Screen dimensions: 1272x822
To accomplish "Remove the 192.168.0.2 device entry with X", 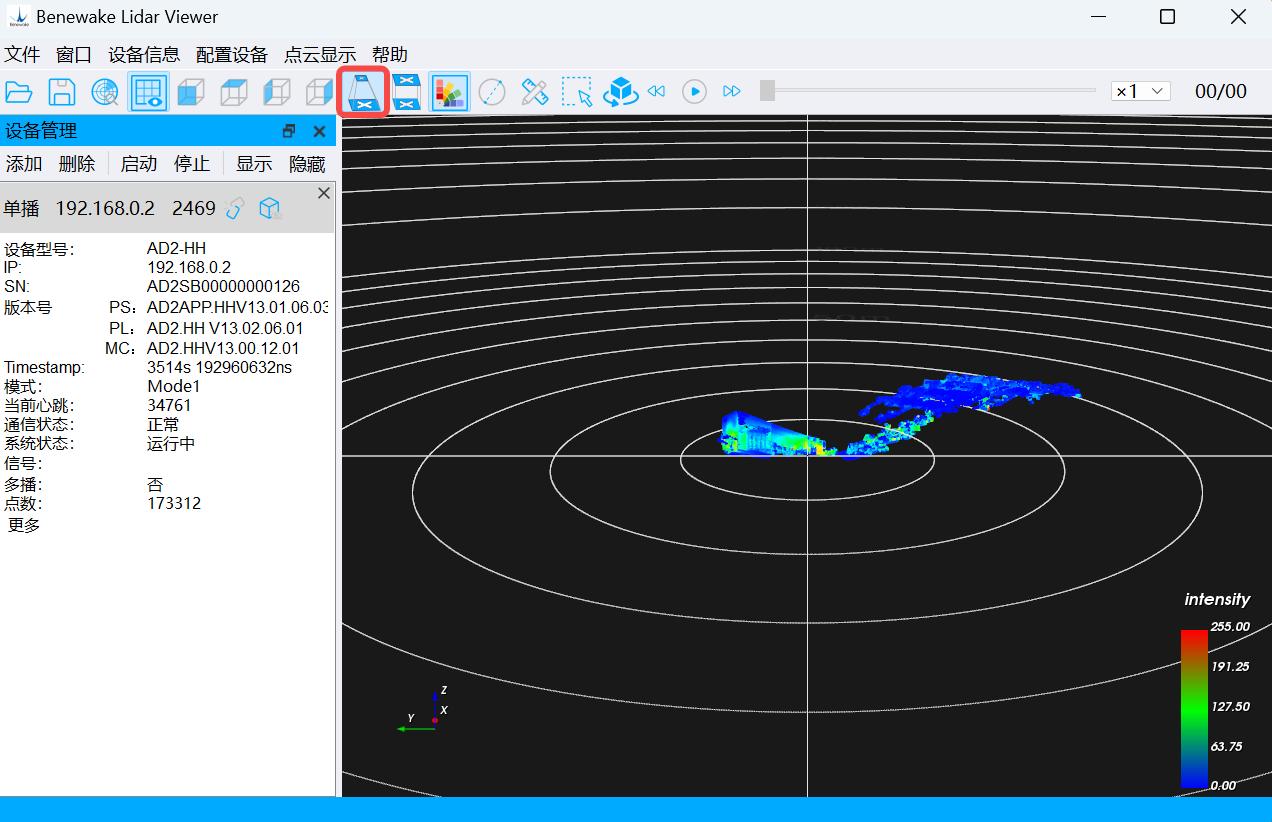I will coord(323,193).
